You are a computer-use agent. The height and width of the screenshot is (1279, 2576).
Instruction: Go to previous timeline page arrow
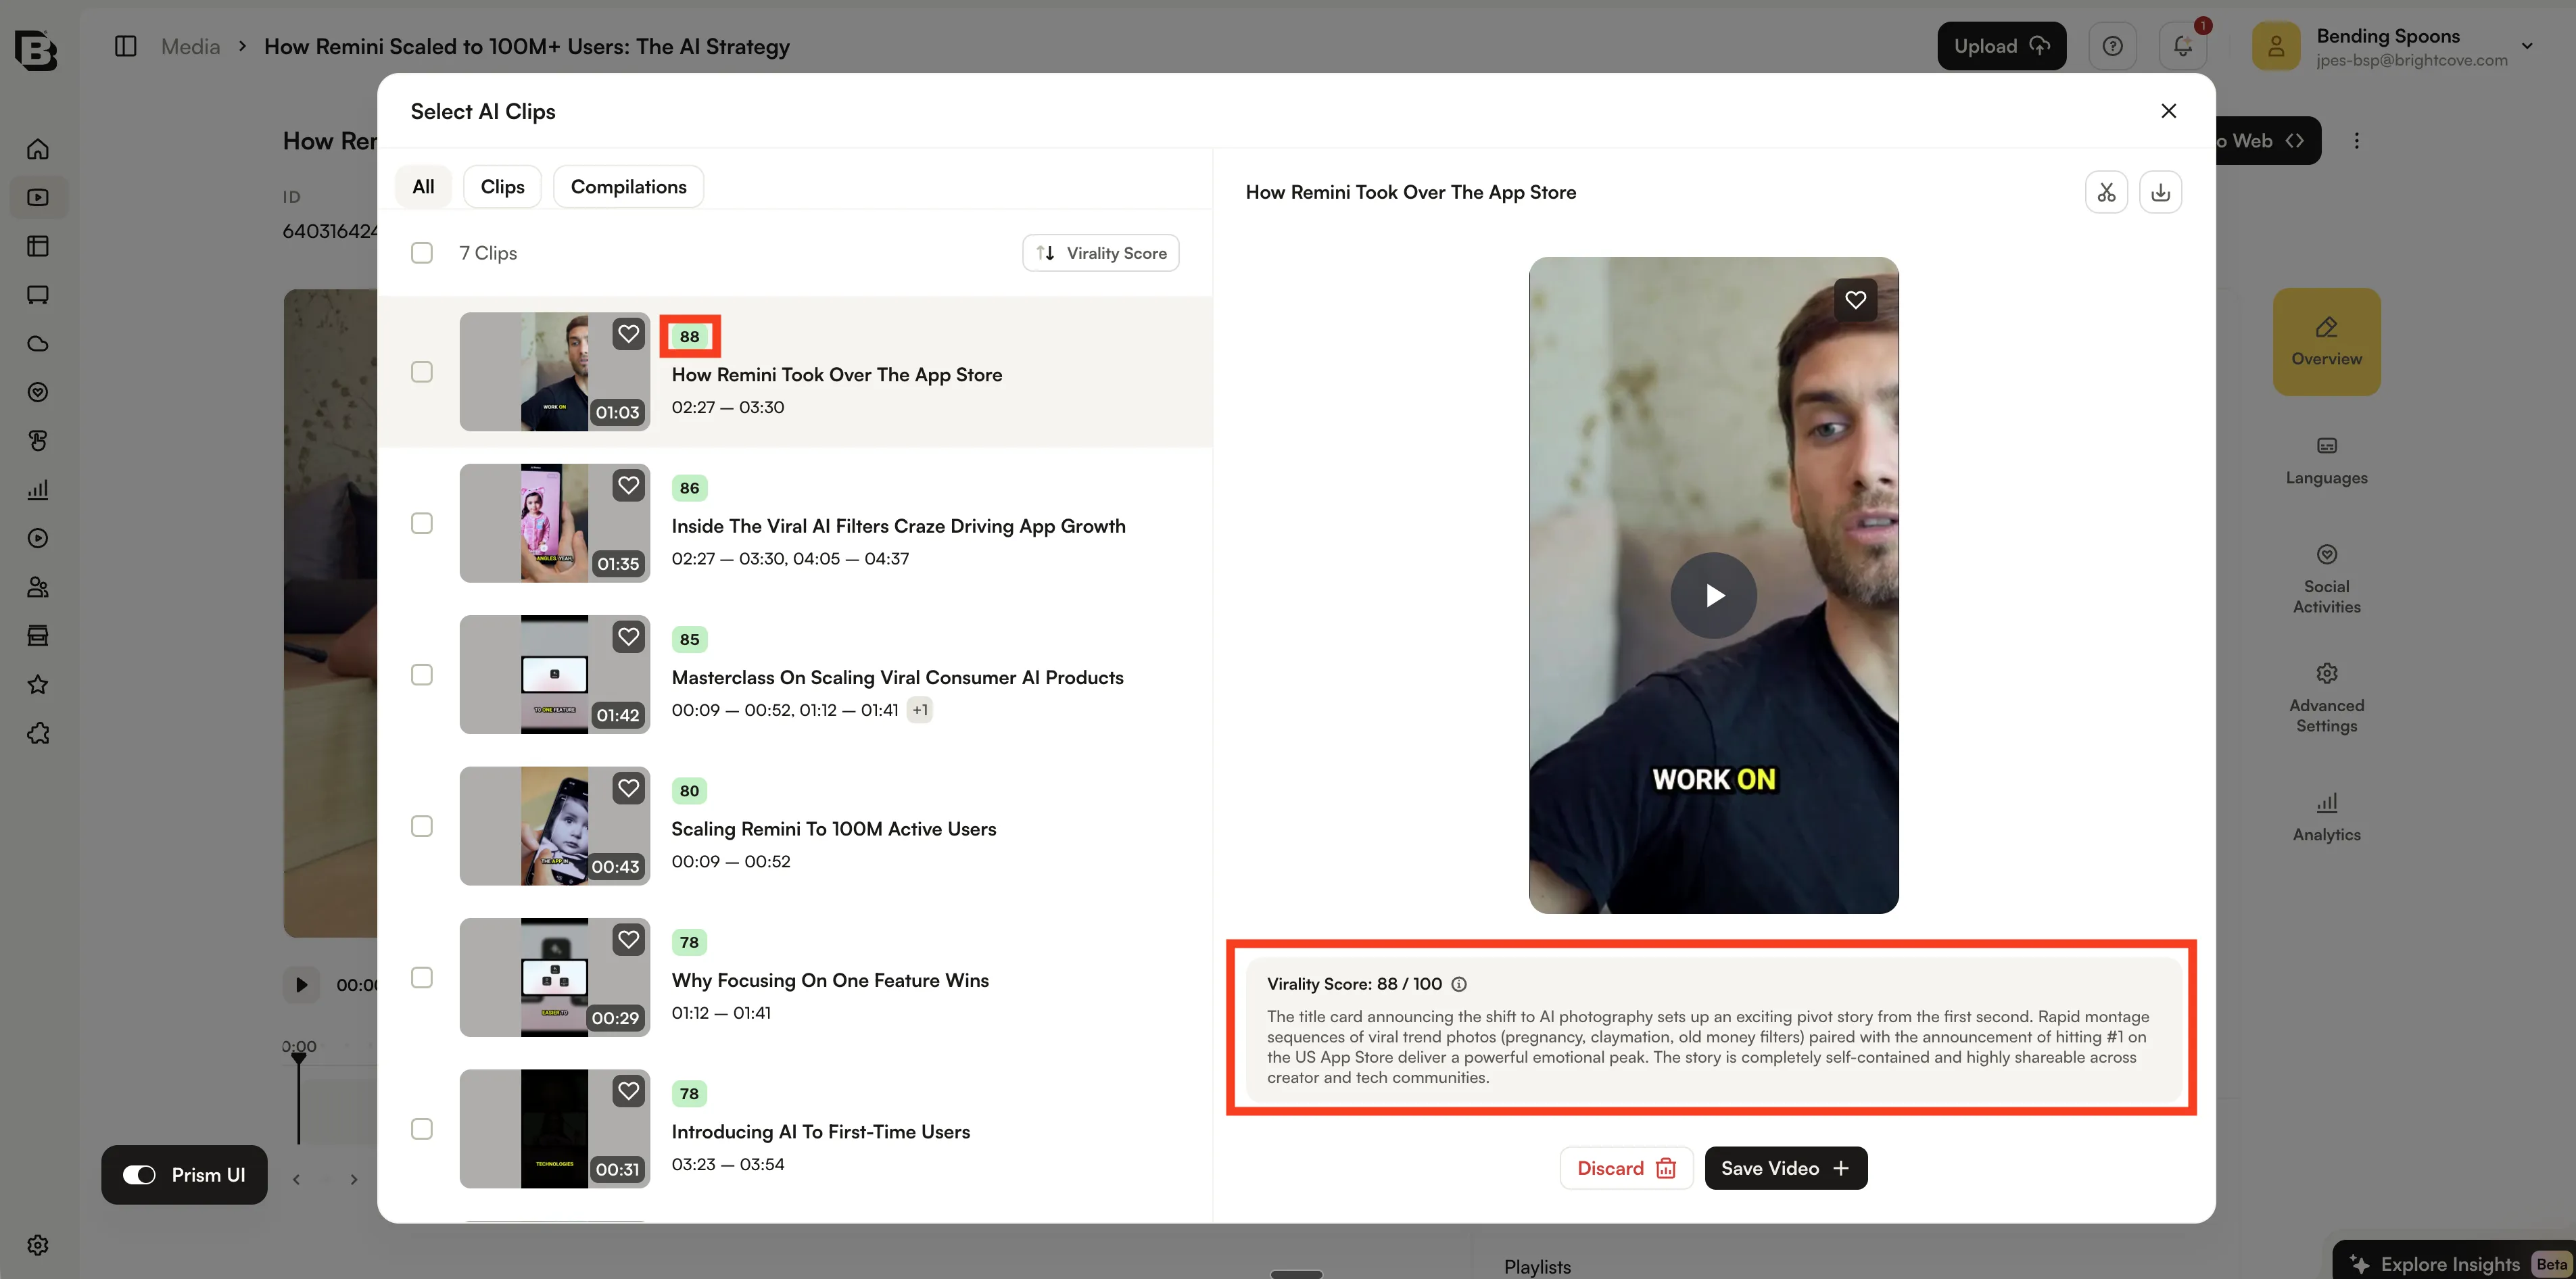[296, 1179]
